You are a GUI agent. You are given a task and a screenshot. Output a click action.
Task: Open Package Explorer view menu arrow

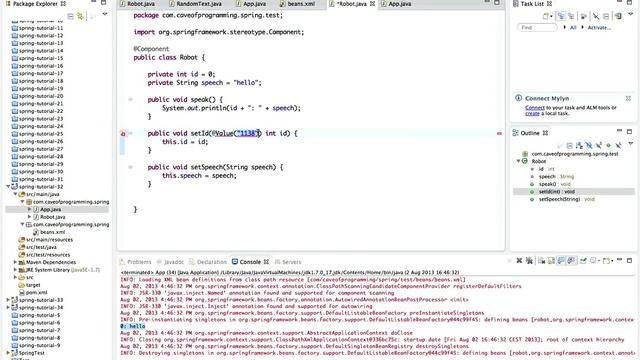tap(105, 14)
